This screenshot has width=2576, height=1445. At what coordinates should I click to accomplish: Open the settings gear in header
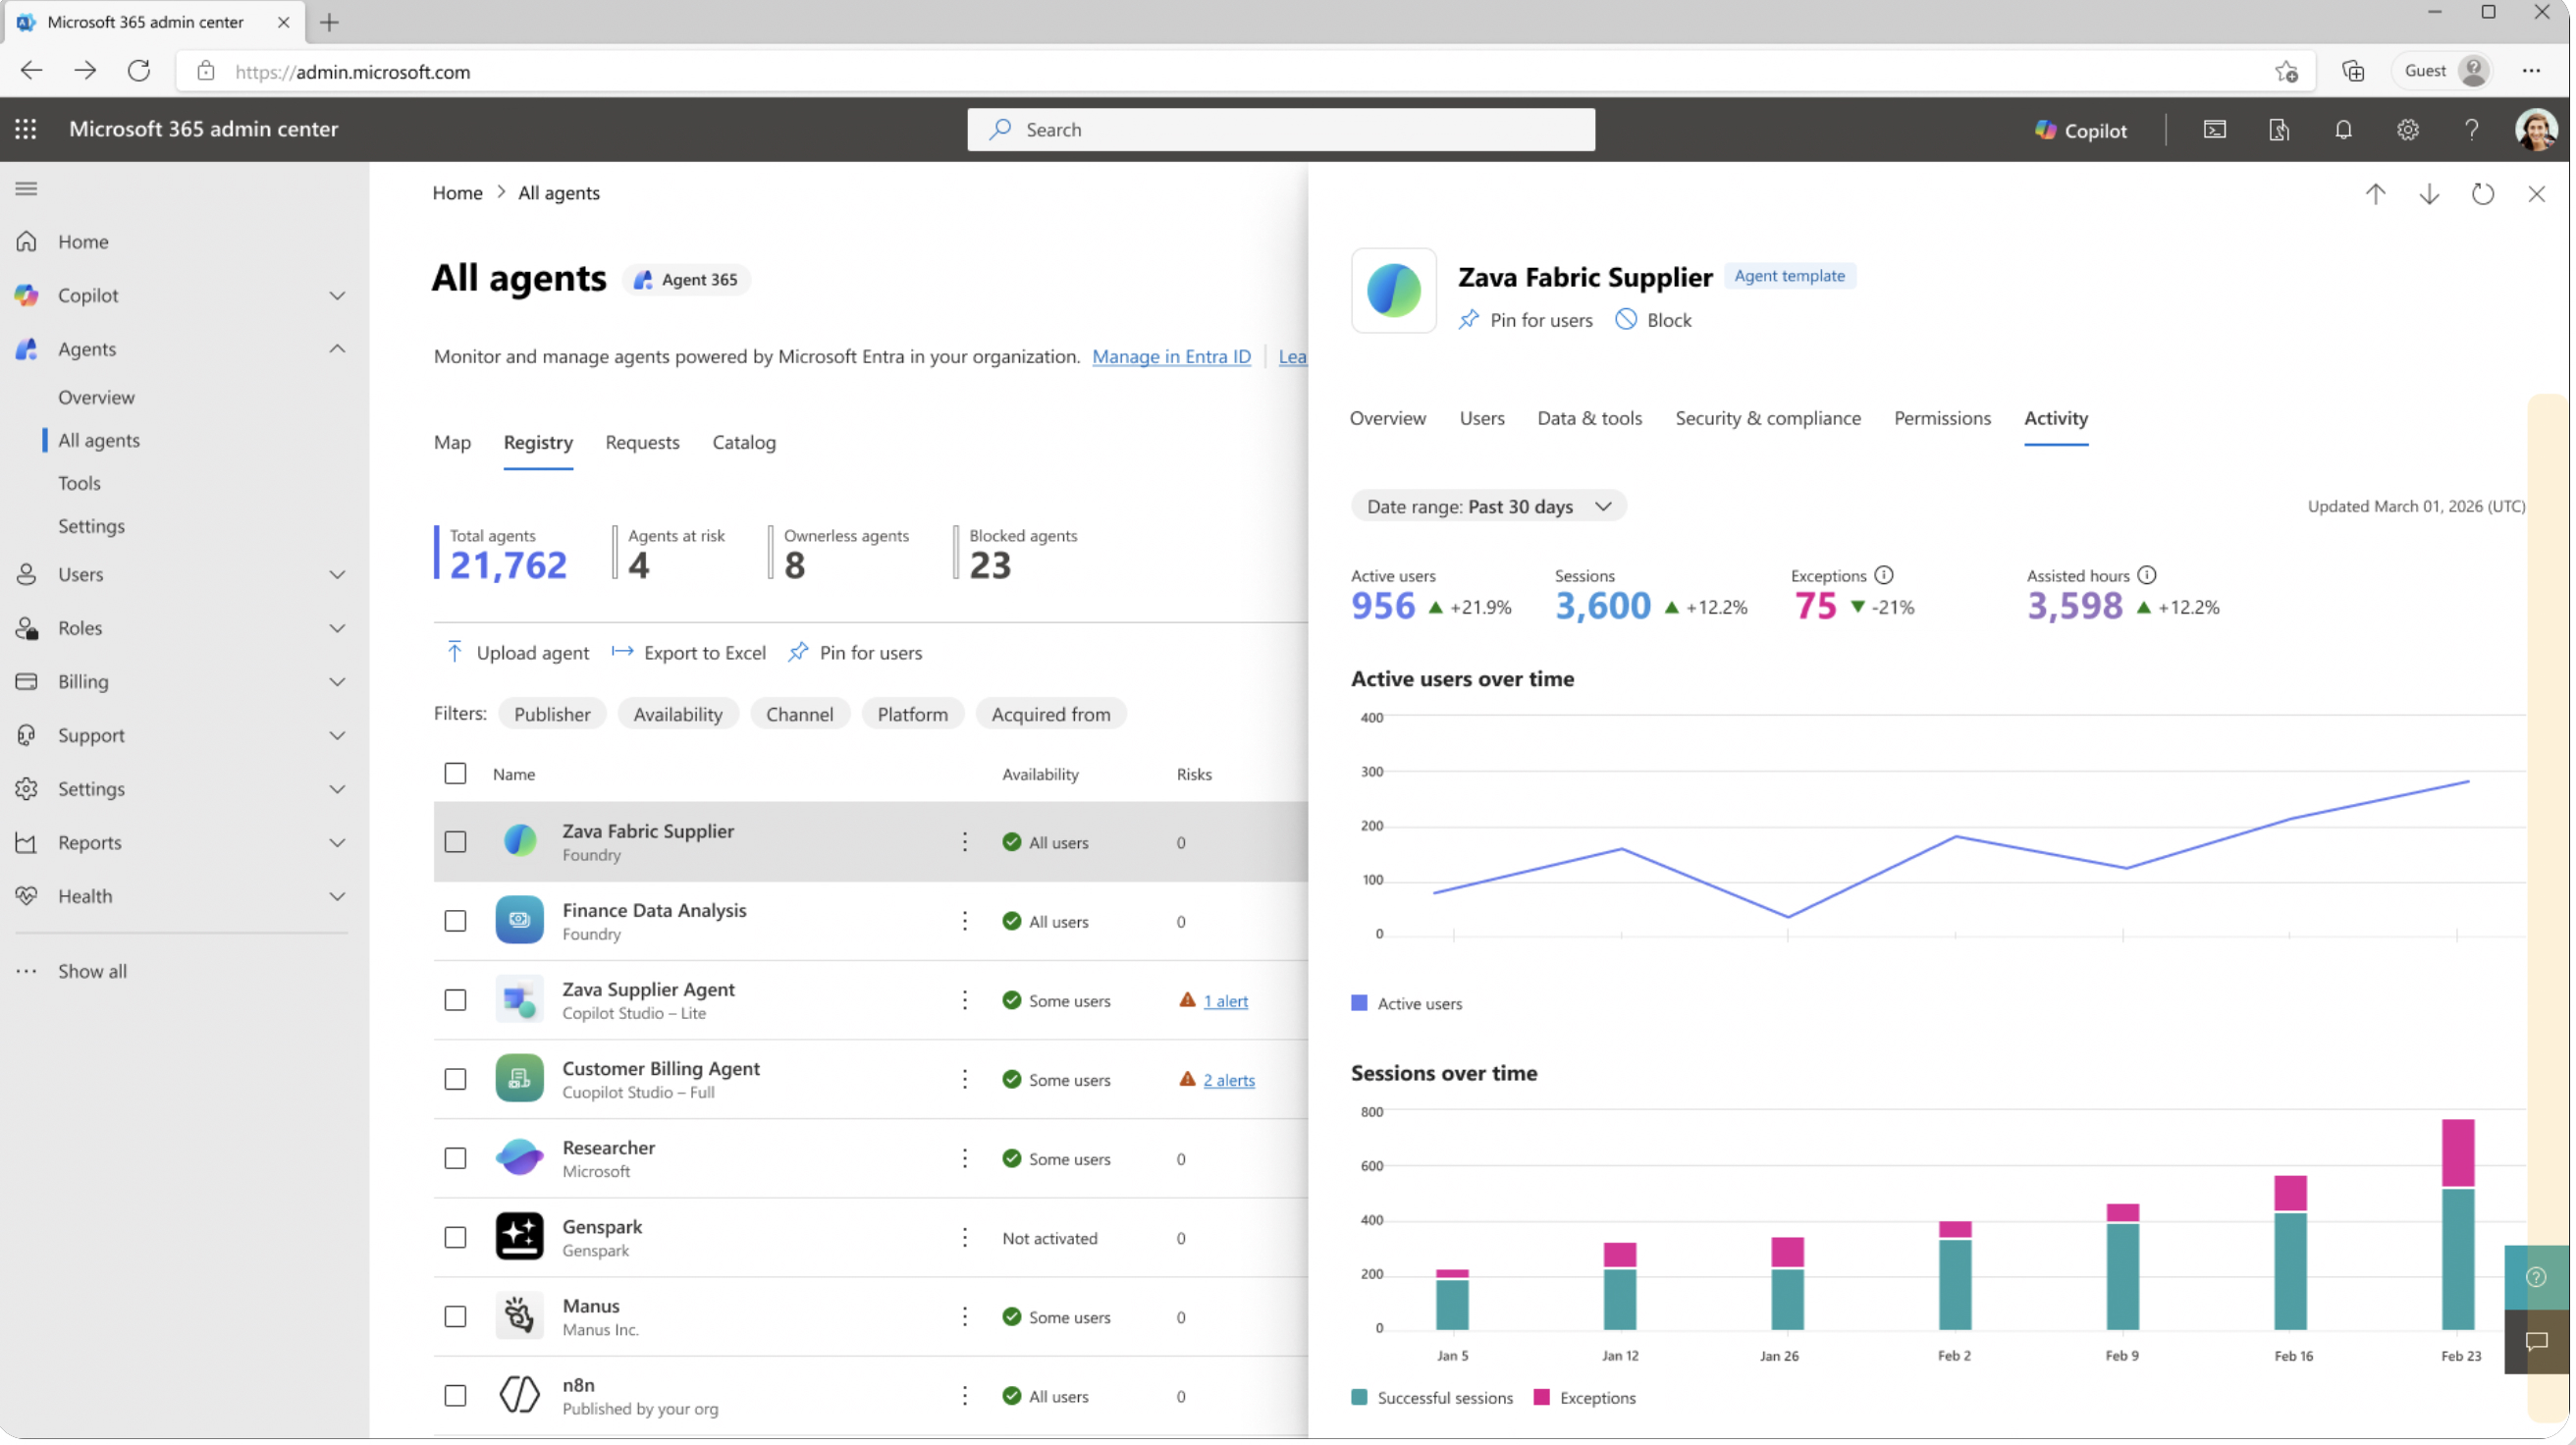click(x=2407, y=130)
